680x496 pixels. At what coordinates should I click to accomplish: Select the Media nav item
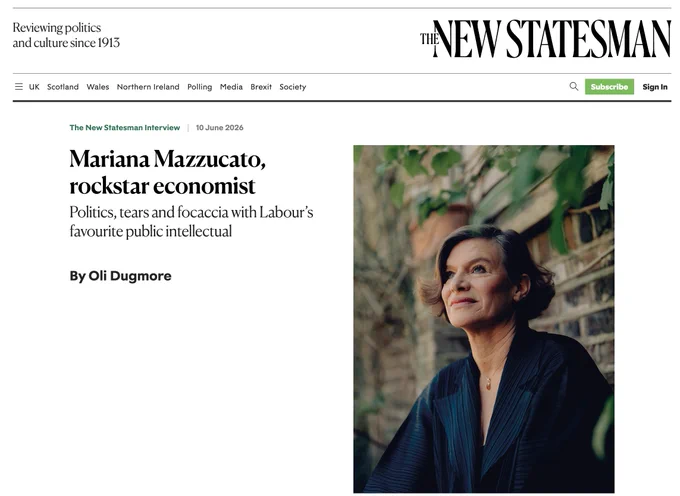[231, 87]
